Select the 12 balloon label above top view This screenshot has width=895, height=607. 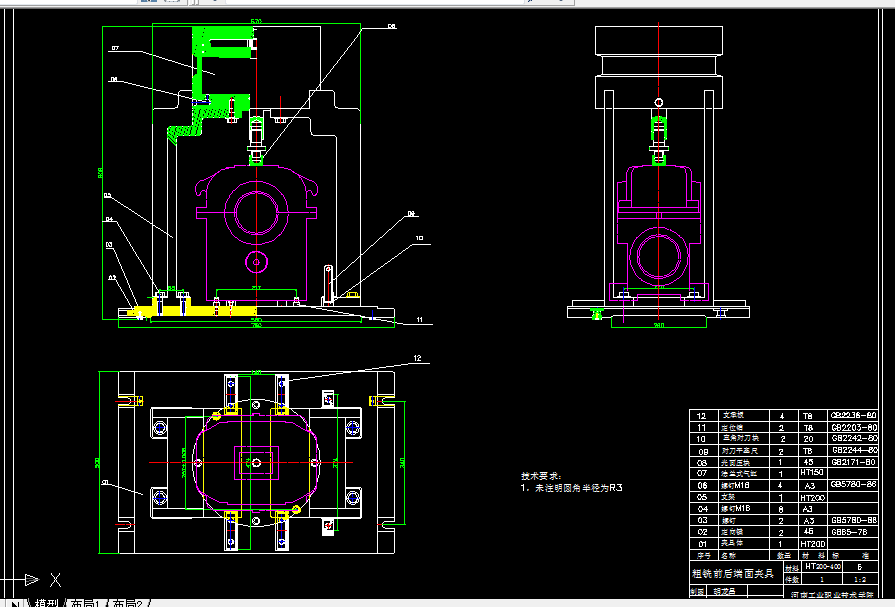tap(417, 358)
